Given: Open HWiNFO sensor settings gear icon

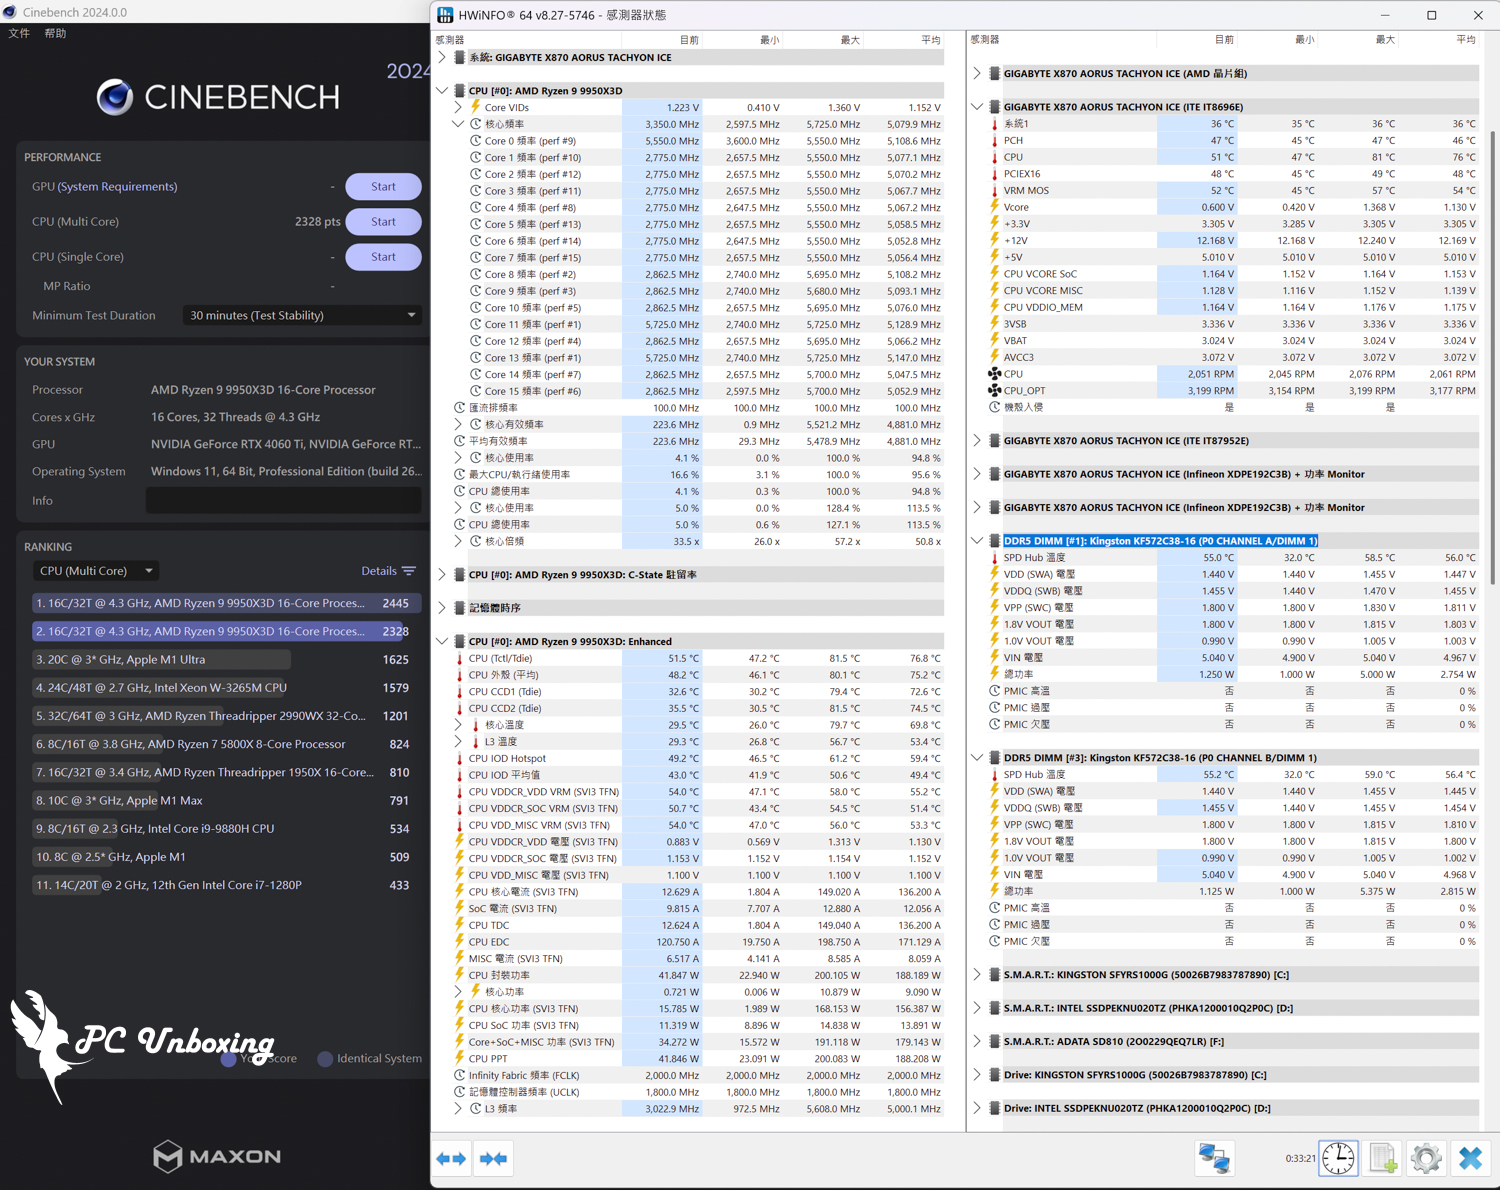Looking at the screenshot, I should pos(1426,1158).
